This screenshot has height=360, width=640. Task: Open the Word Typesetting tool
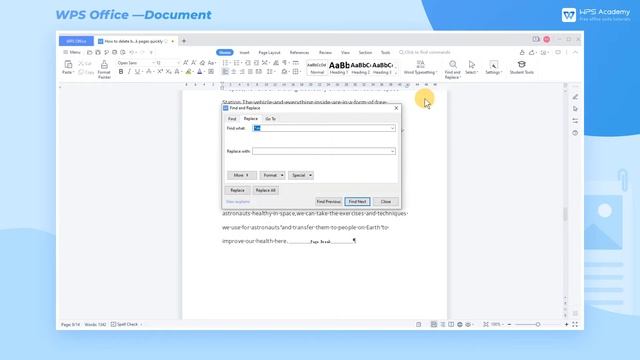coord(420,67)
